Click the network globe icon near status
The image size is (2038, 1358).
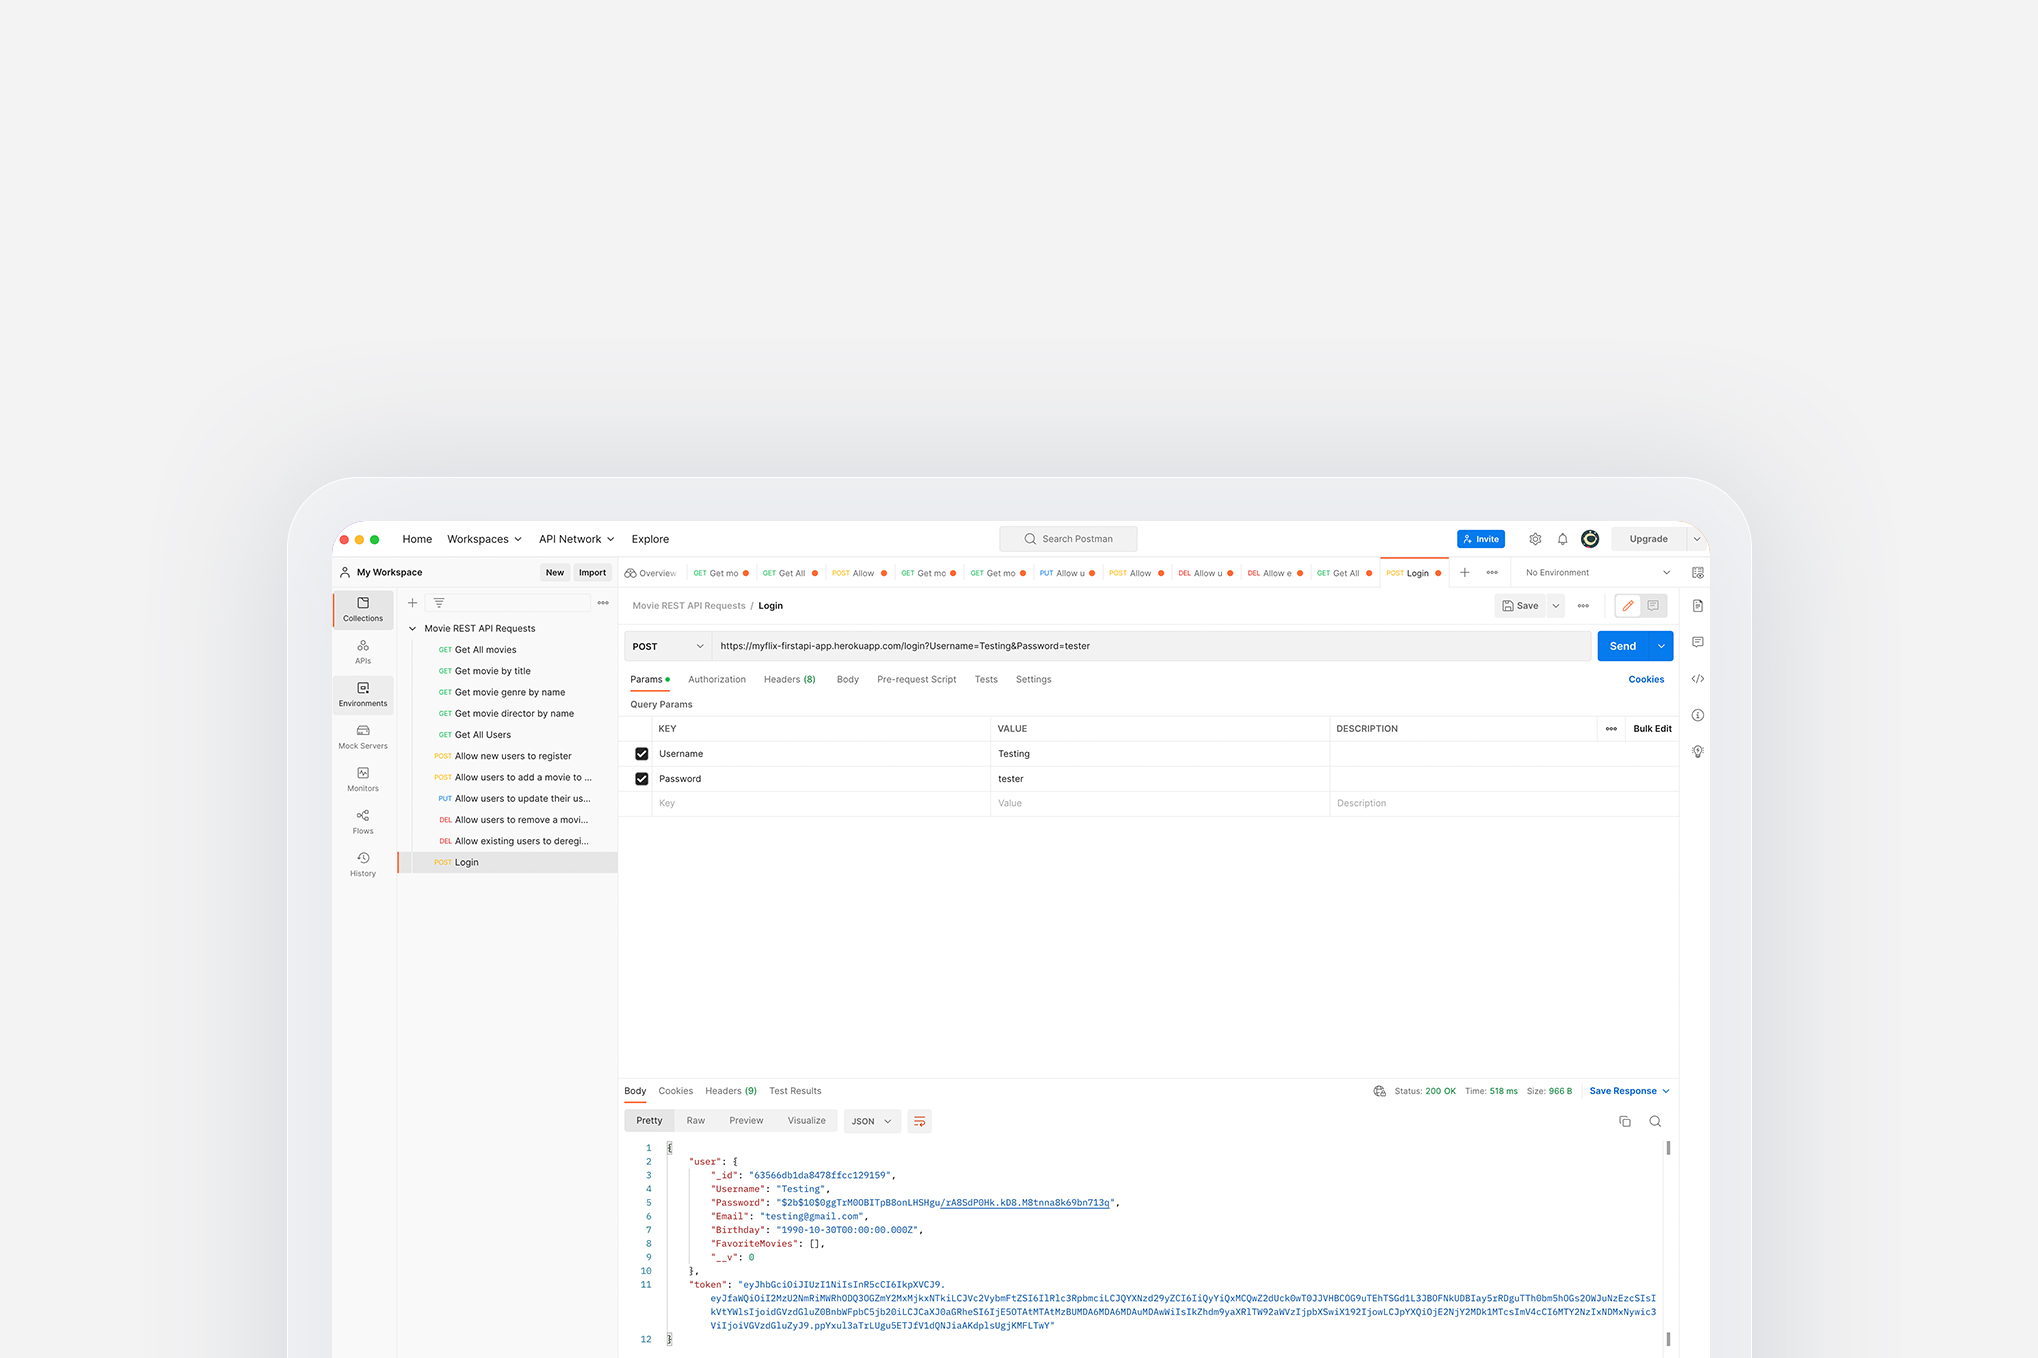[x=1379, y=1091]
